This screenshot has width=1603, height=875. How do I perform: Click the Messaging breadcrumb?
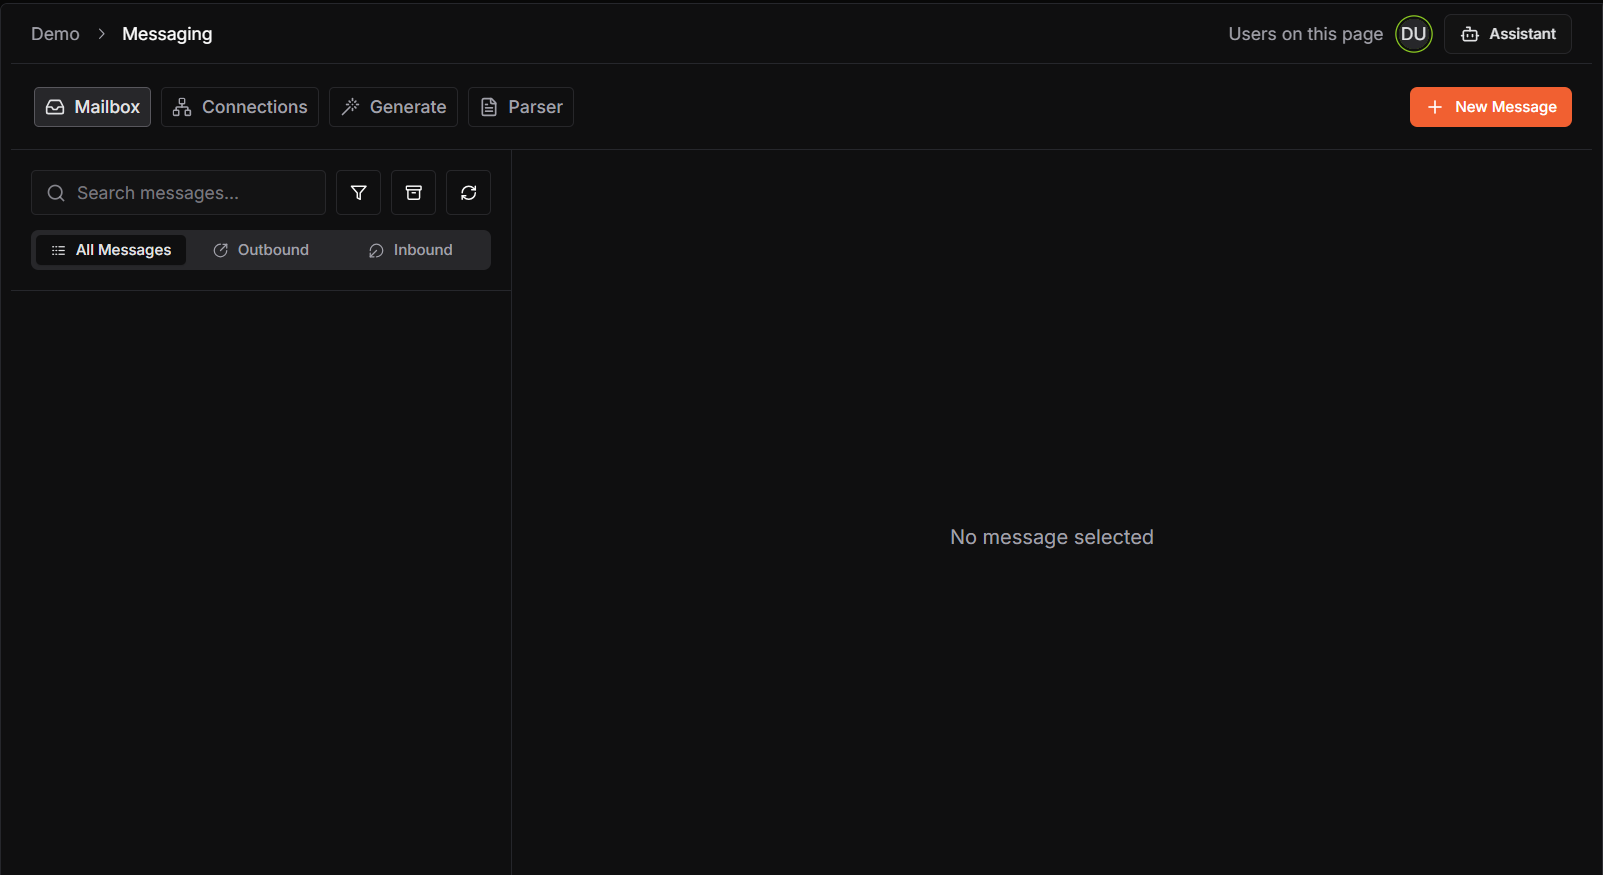click(x=167, y=34)
